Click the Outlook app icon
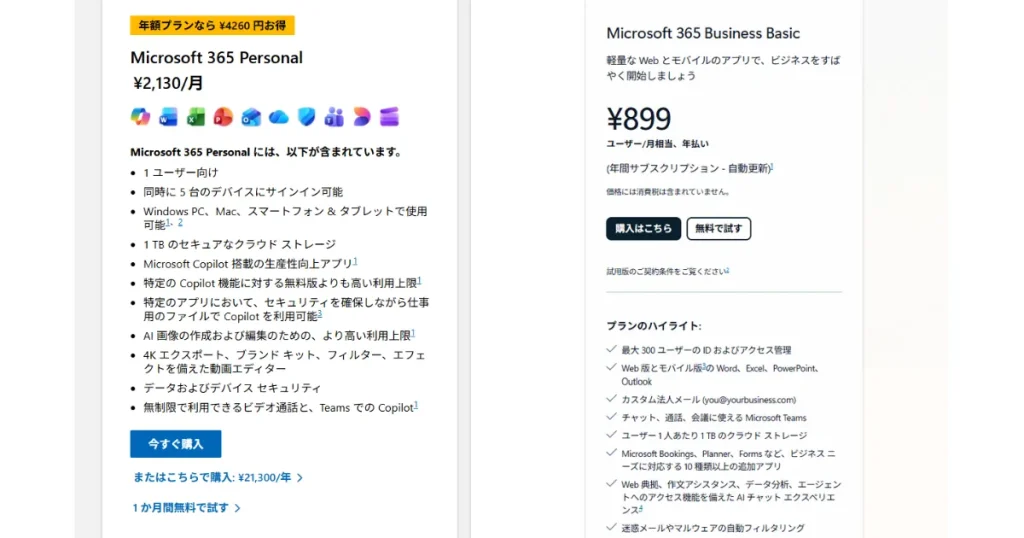Viewport: 1024px width, 538px height. pos(251,117)
